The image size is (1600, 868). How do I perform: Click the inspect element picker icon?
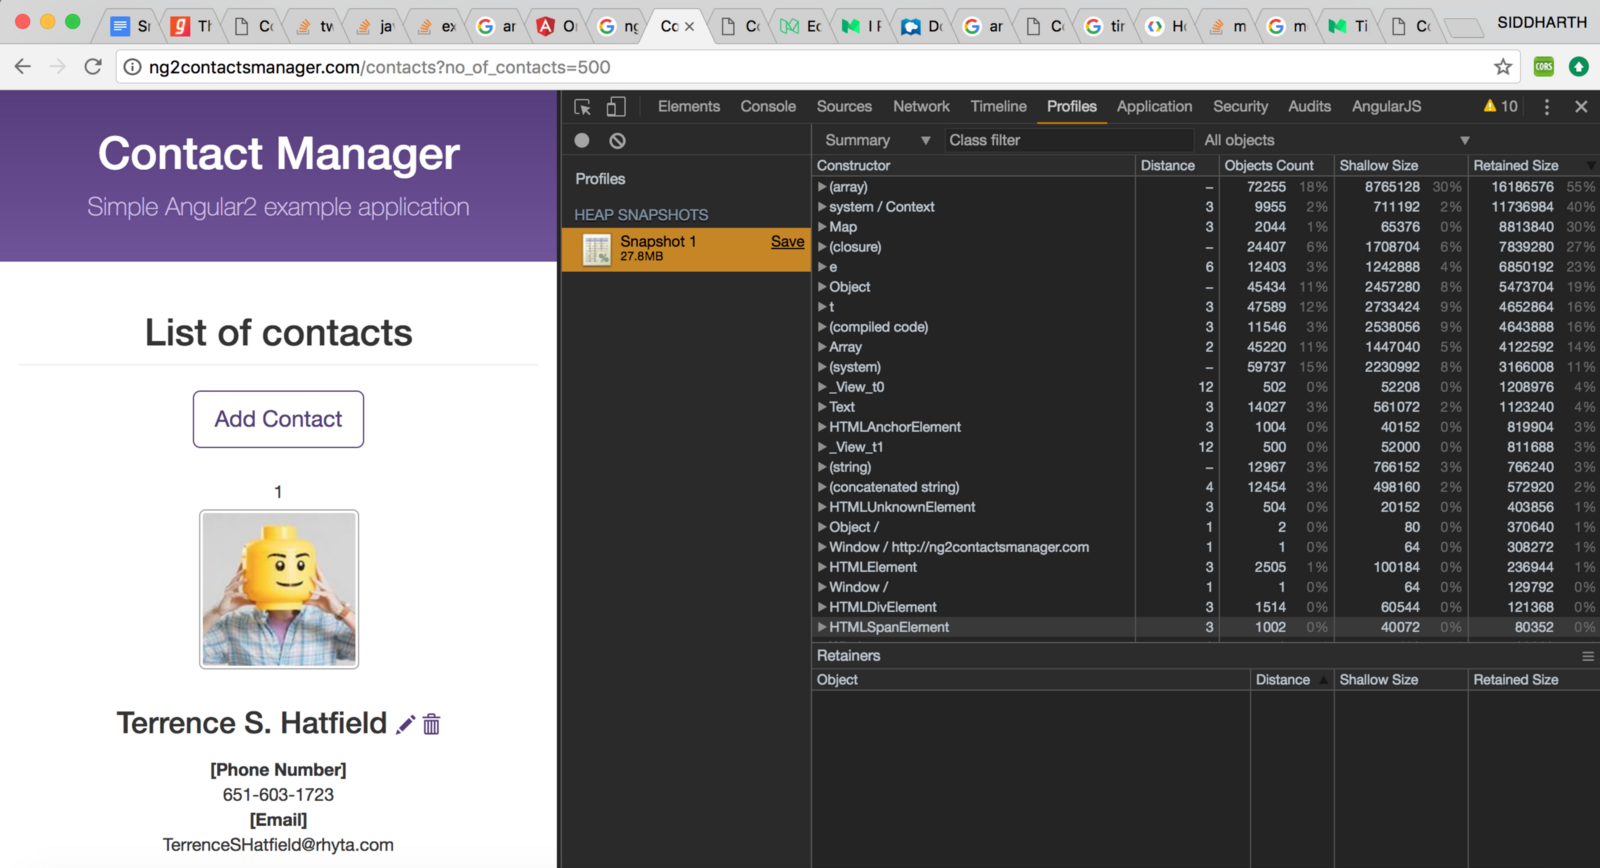[x=582, y=107]
